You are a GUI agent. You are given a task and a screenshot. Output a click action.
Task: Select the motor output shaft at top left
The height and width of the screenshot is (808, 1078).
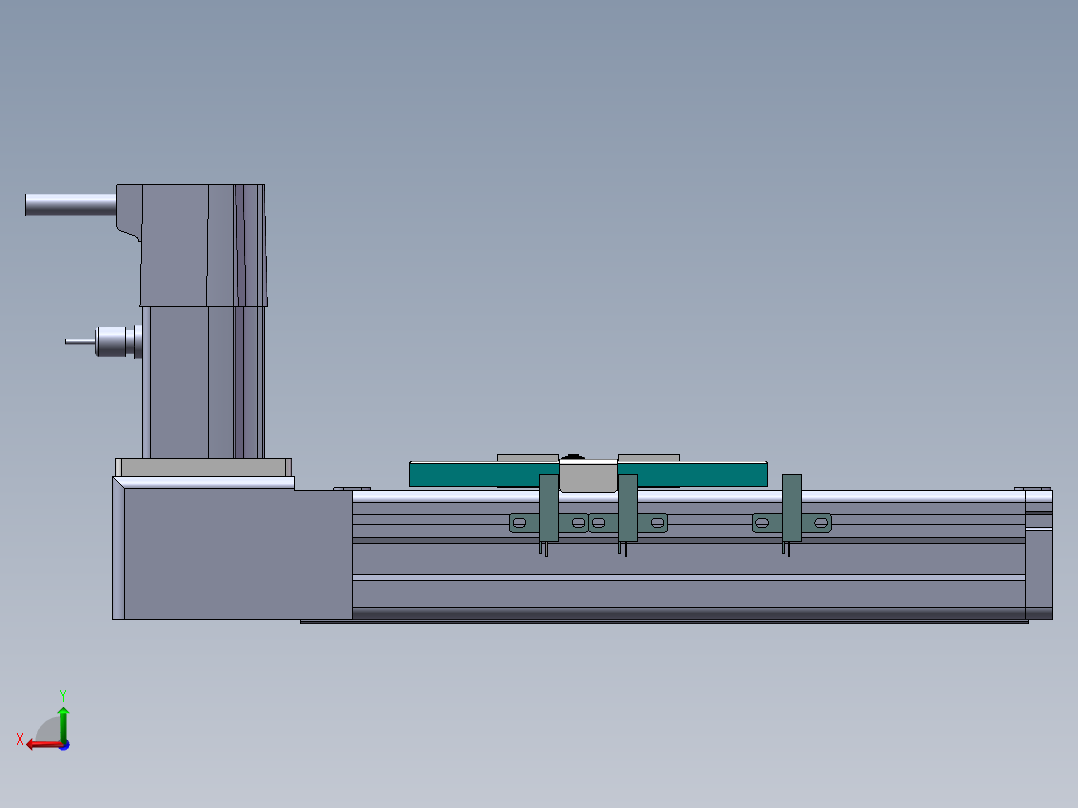coord(70,205)
